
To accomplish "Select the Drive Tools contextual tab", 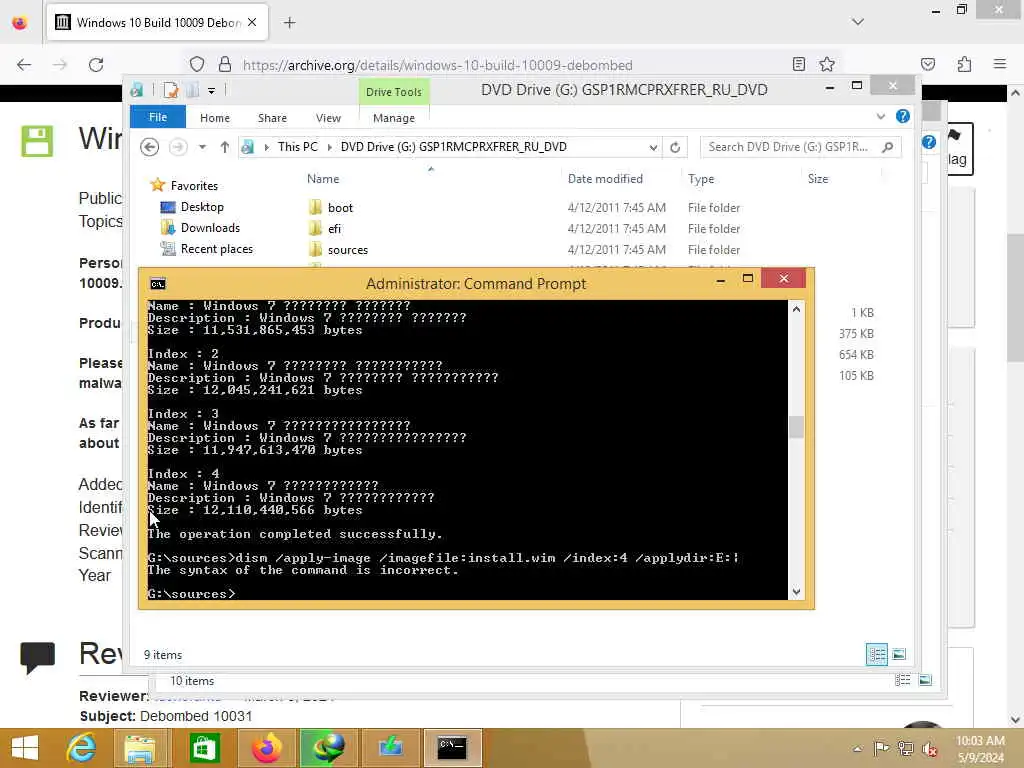I will (394, 92).
